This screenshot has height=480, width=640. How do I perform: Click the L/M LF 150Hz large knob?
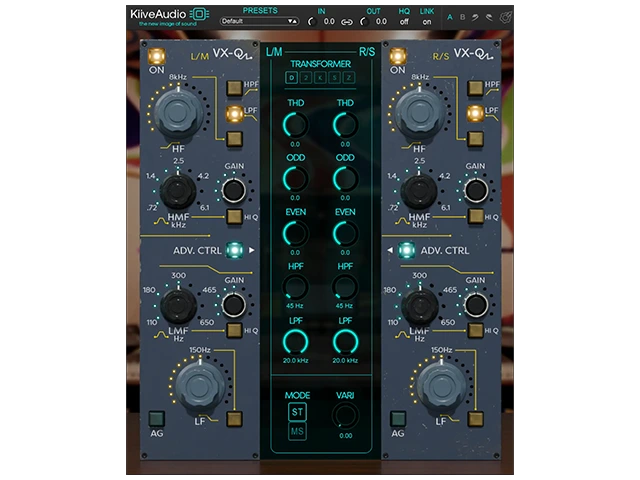coord(199,386)
